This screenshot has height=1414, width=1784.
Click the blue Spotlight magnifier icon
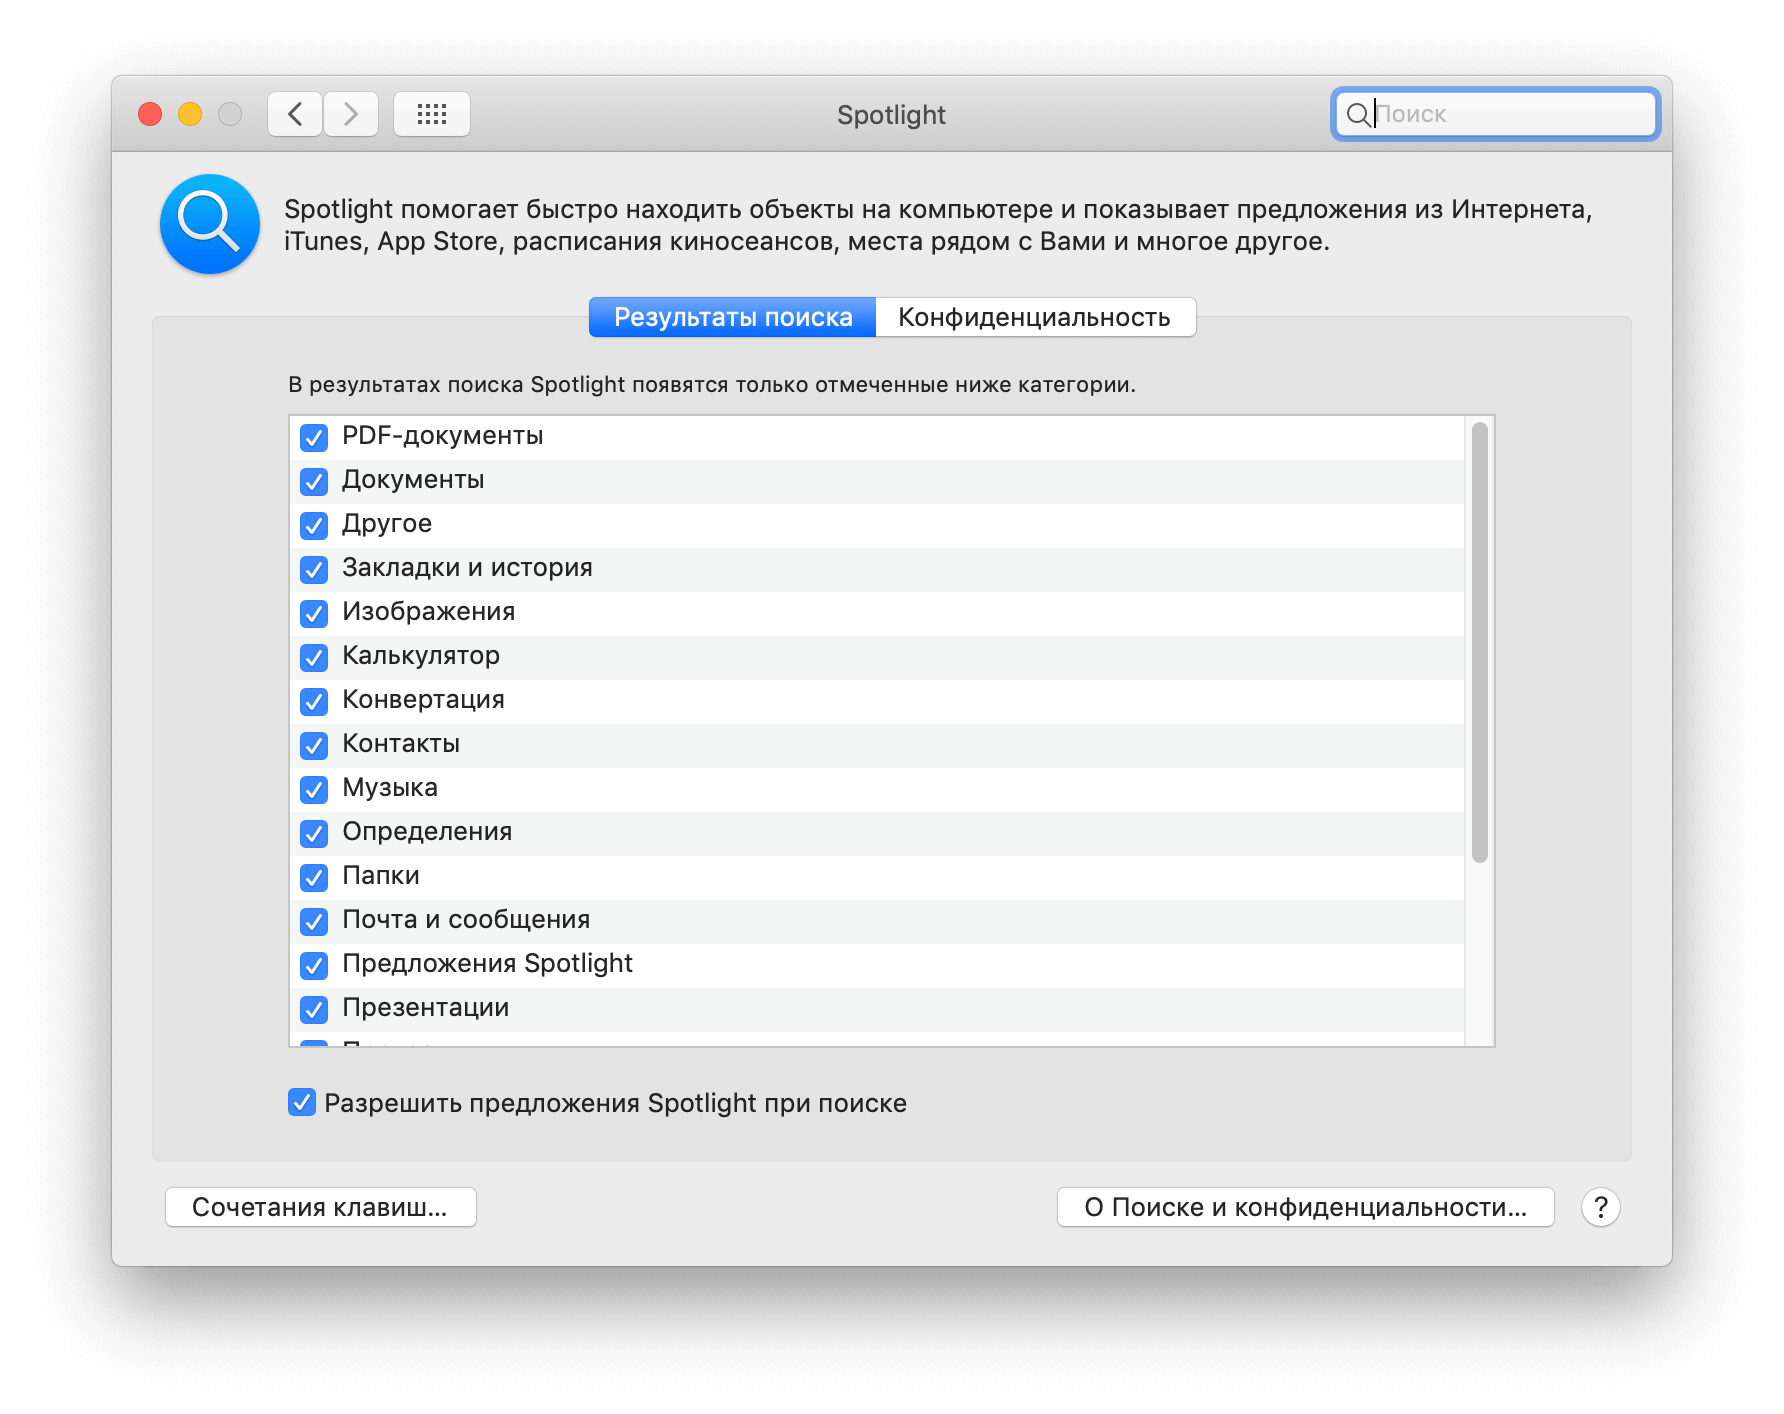click(210, 224)
